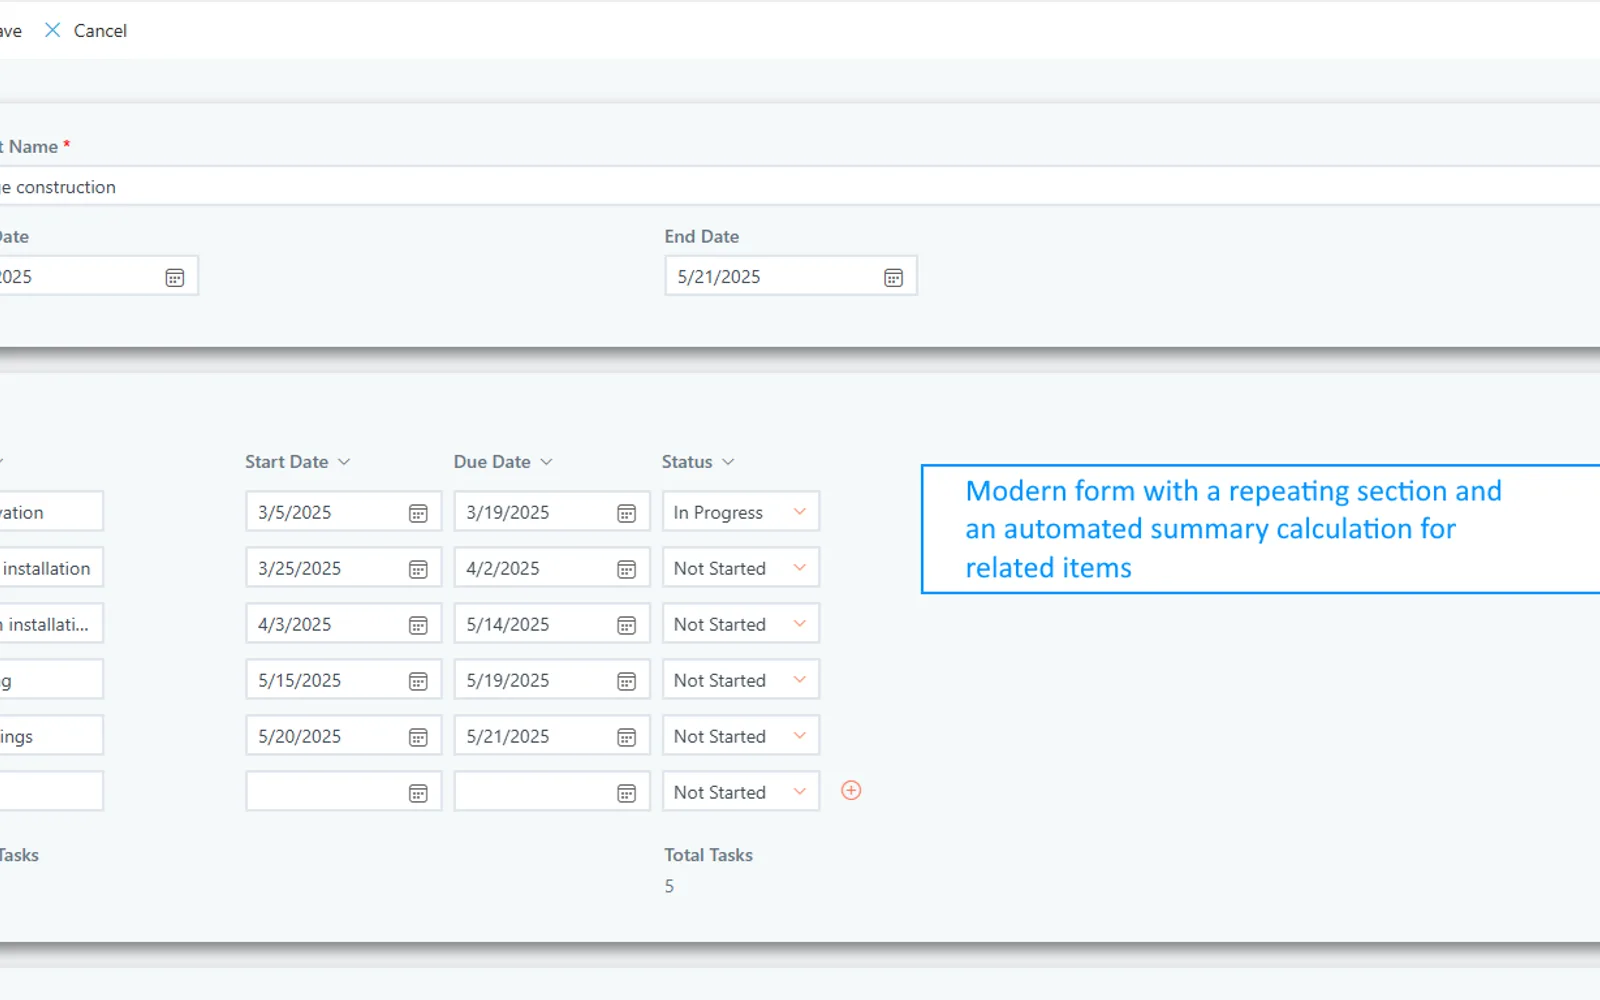Open due date calendar for 5/19/2025 row
Screen dimensions: 1600x1000
pos(626,681)
